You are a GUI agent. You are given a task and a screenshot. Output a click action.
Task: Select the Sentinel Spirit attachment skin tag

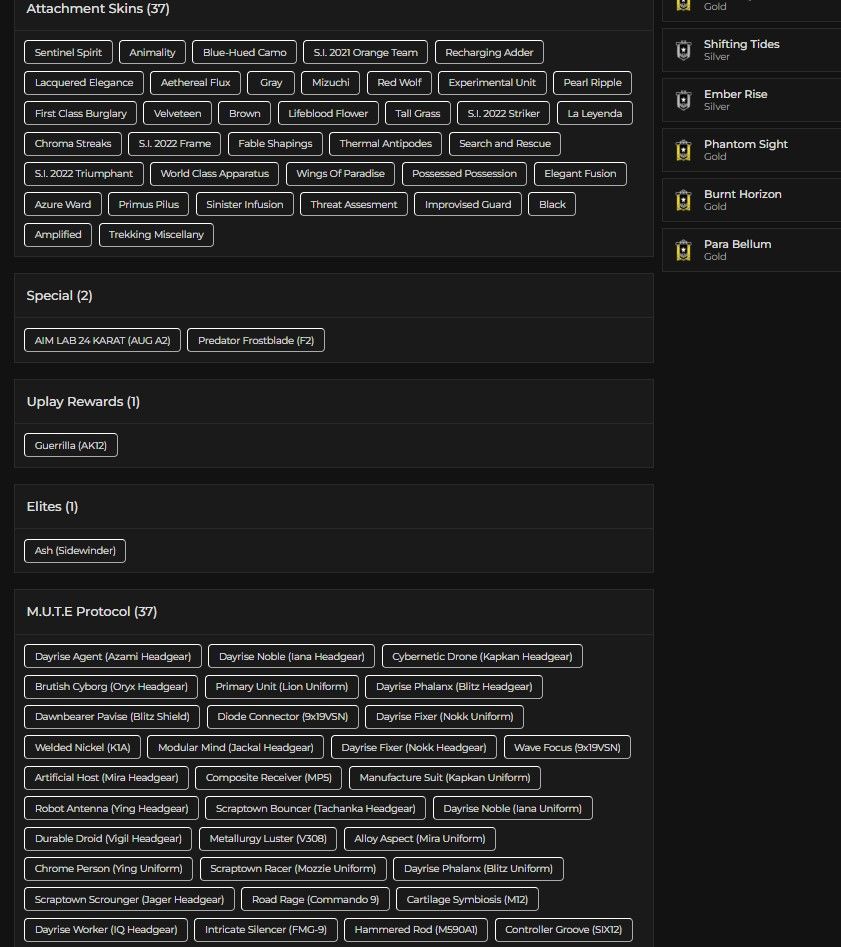(x=68, y=53)
